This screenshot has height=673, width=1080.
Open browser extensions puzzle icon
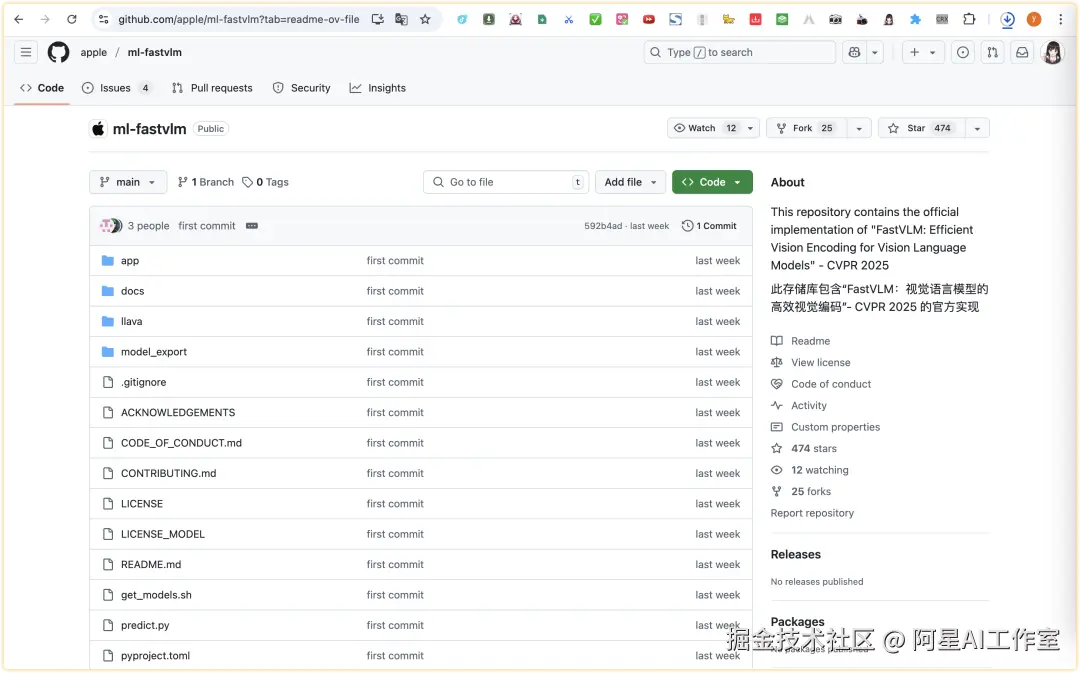pos(969,19)
